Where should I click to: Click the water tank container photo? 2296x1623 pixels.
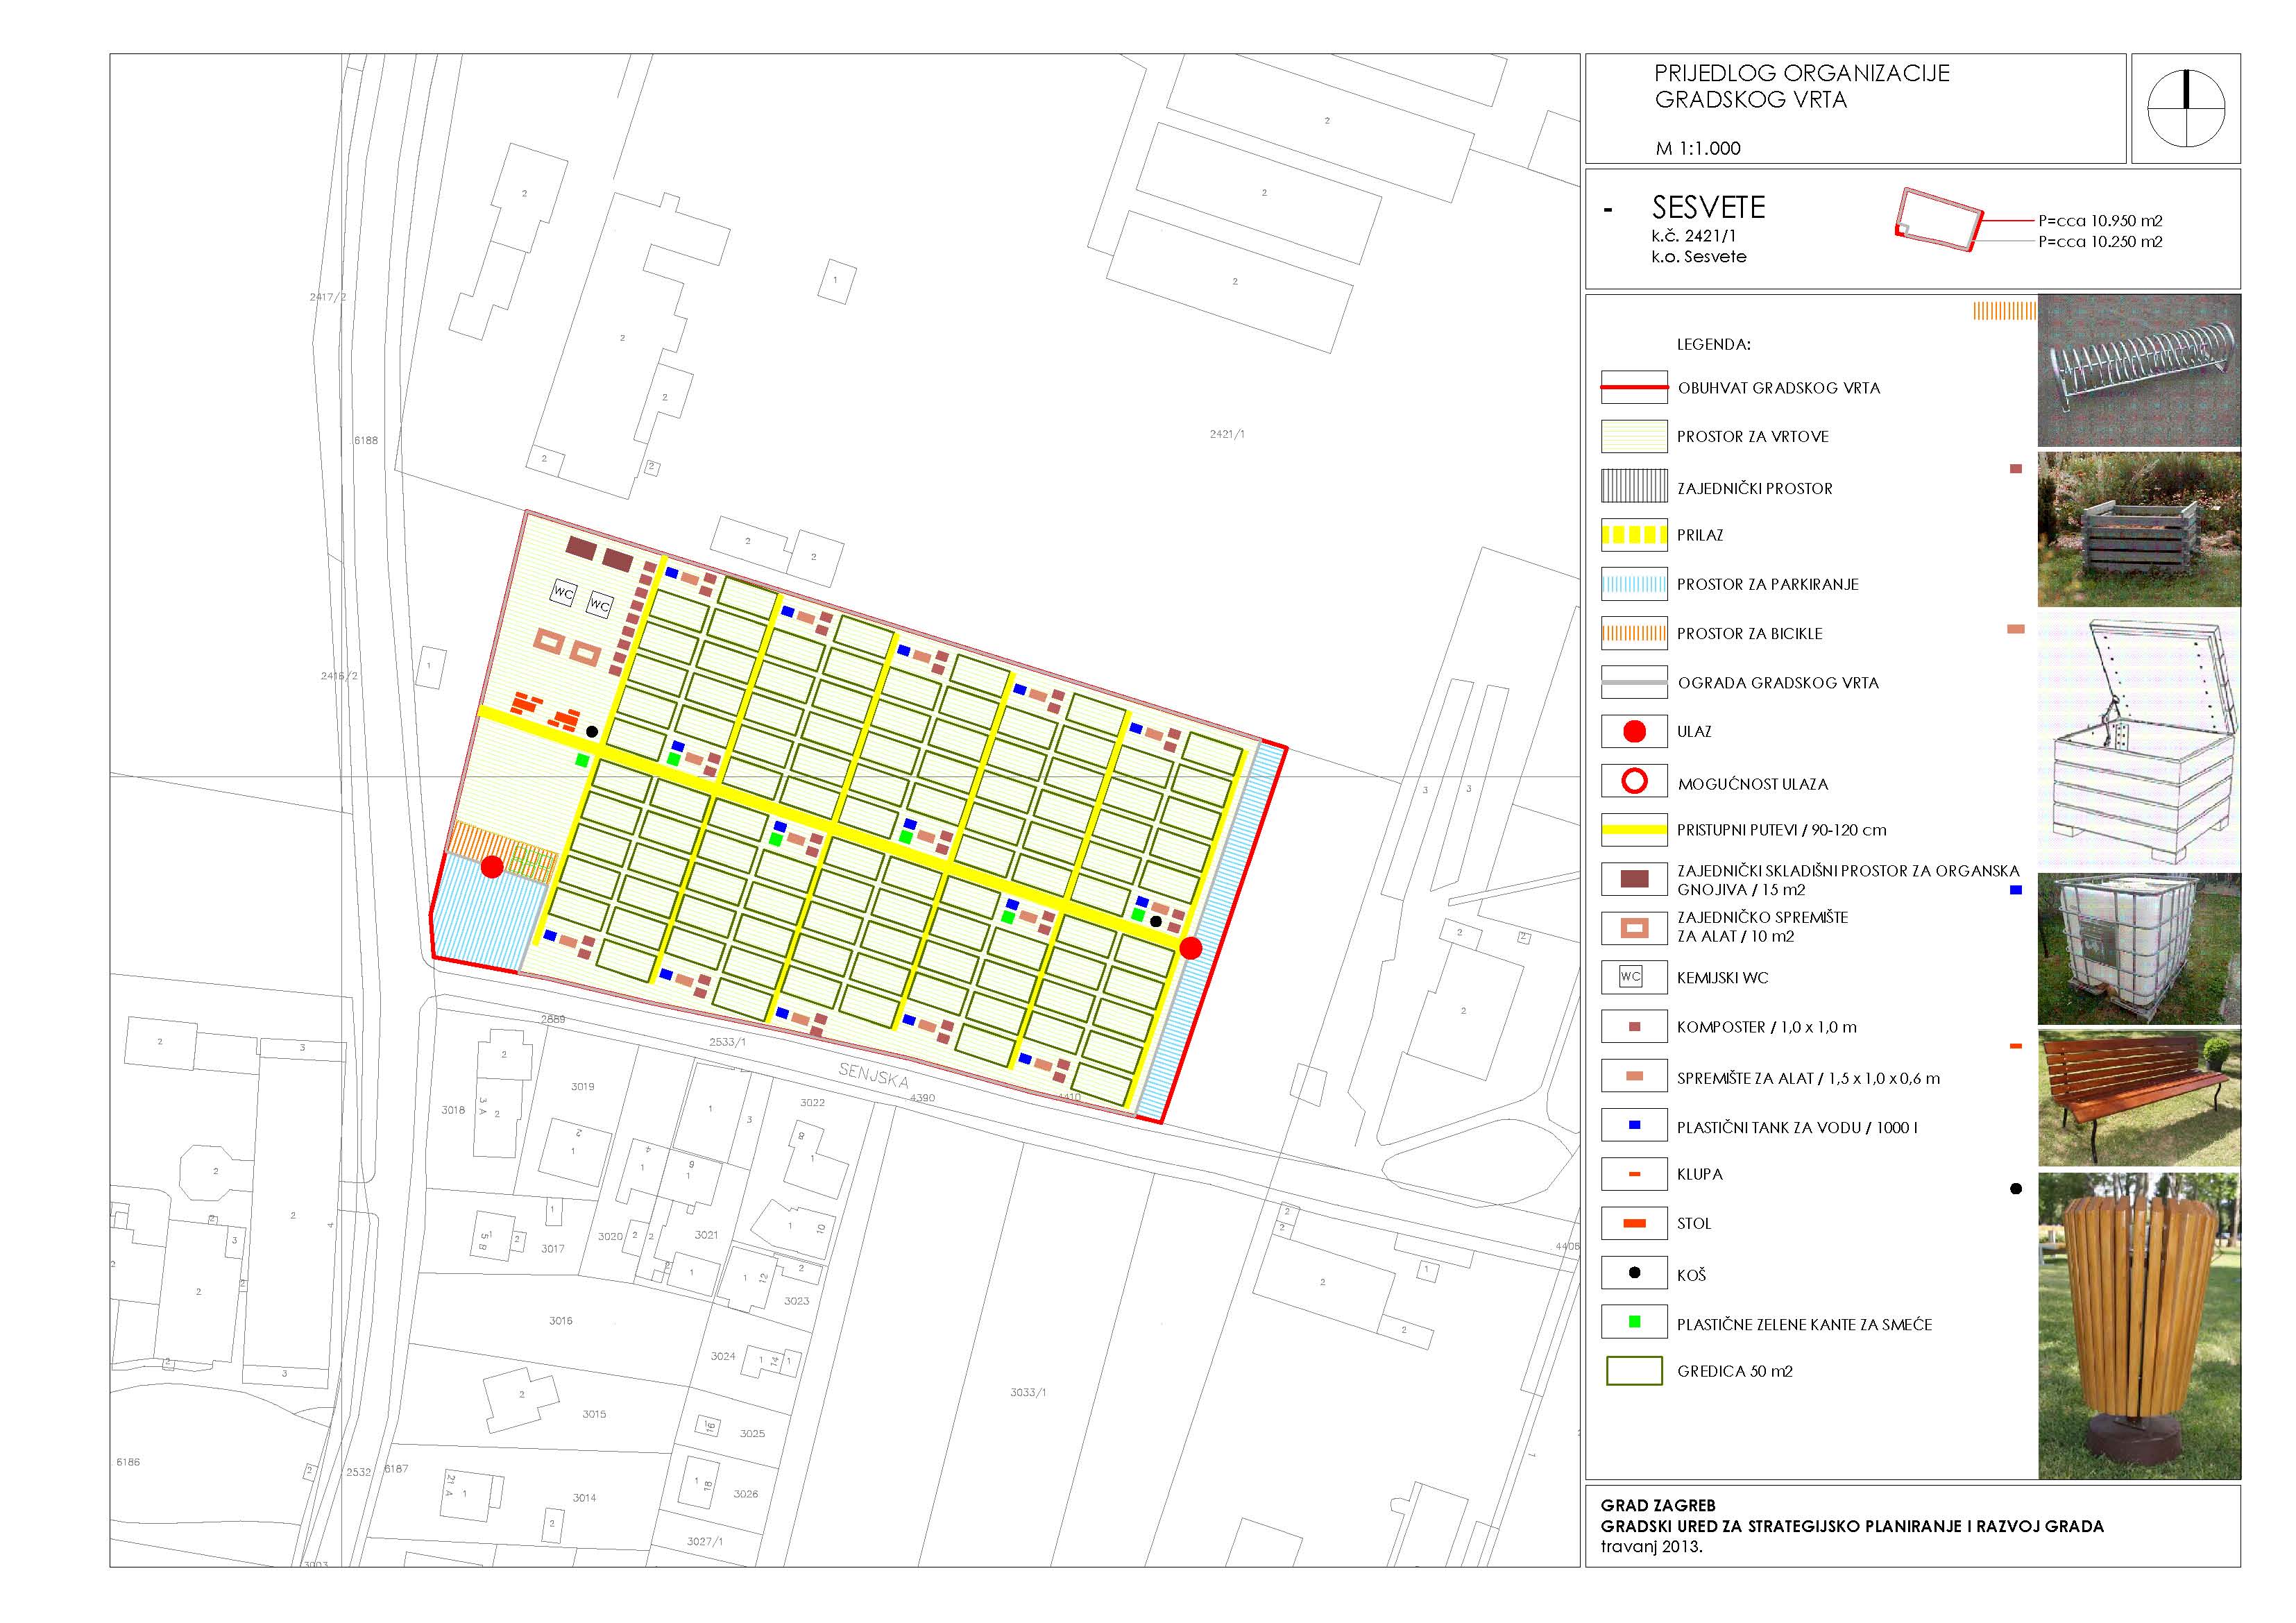click(2139, 948)
